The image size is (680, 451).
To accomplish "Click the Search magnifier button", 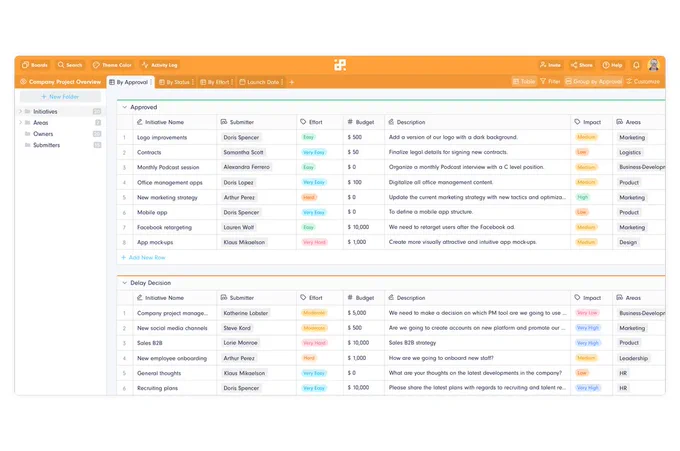I will click(70, 65).
